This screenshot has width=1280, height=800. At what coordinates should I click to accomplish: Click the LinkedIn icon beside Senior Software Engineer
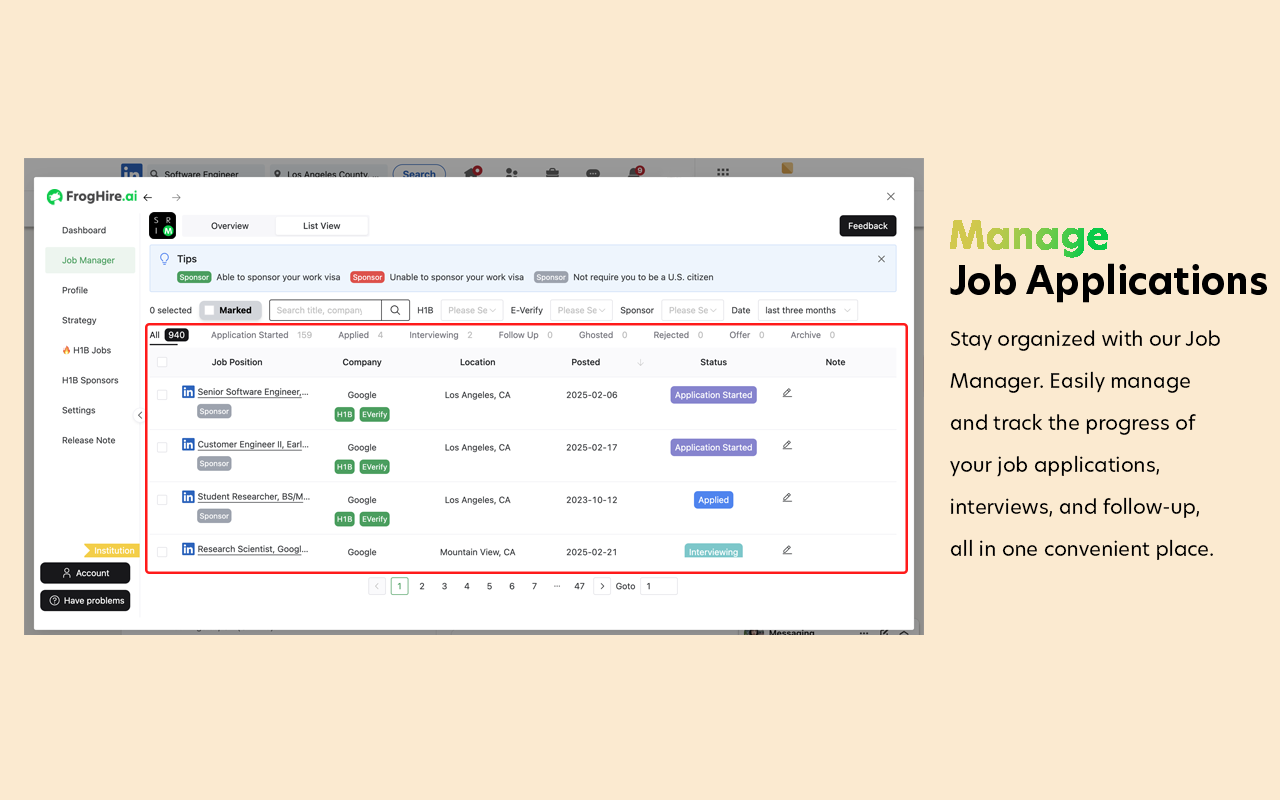pos(187,391)
